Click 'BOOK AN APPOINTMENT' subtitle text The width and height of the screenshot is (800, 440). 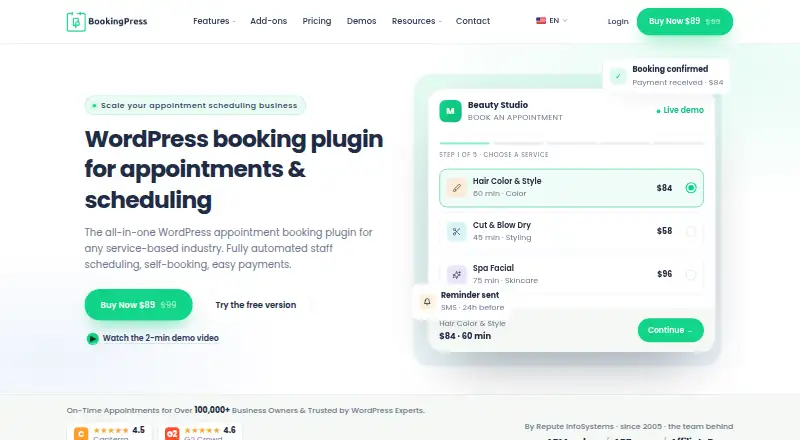point(515,117)
